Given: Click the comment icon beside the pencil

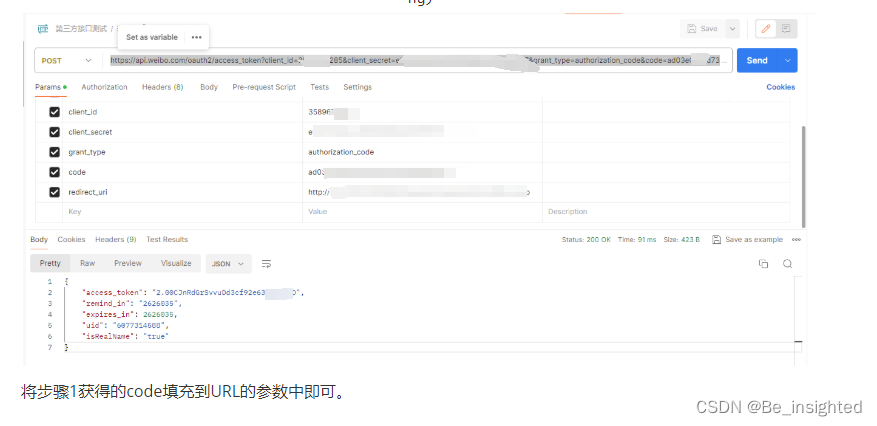Looking at the screenshot, I should pyautogui.click(x=786, y=29).
